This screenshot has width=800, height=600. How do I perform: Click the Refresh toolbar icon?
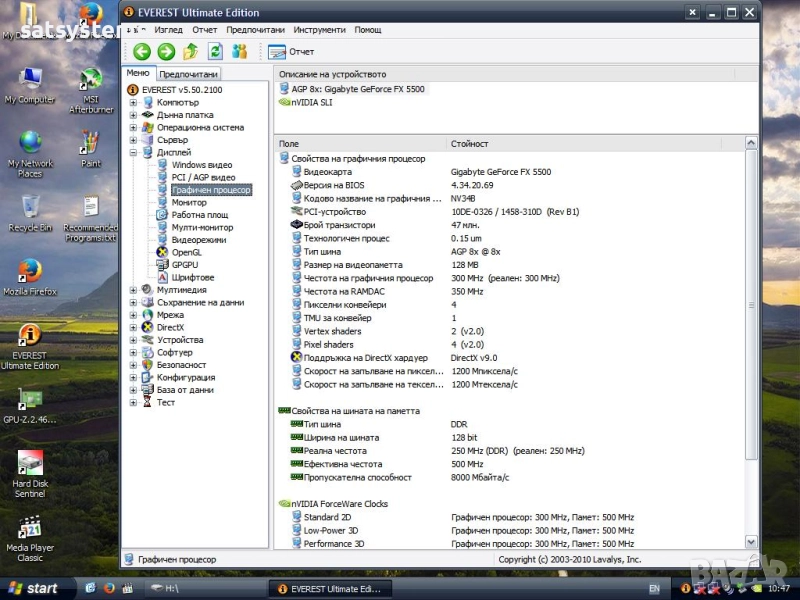click(214, 51)
